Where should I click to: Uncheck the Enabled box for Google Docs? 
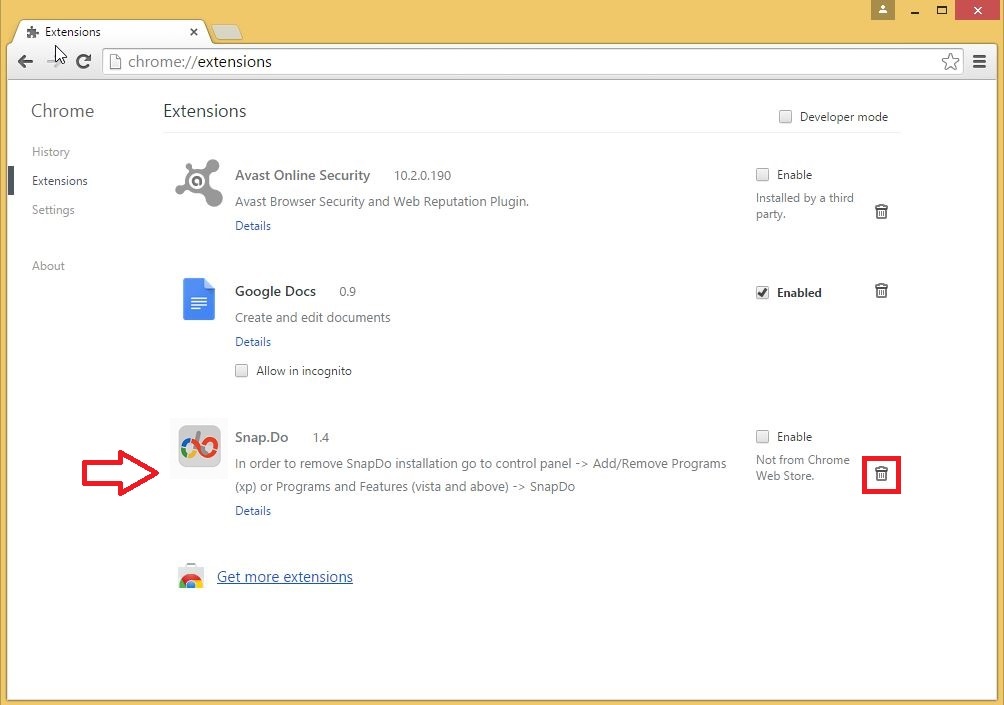pos(763,292)
